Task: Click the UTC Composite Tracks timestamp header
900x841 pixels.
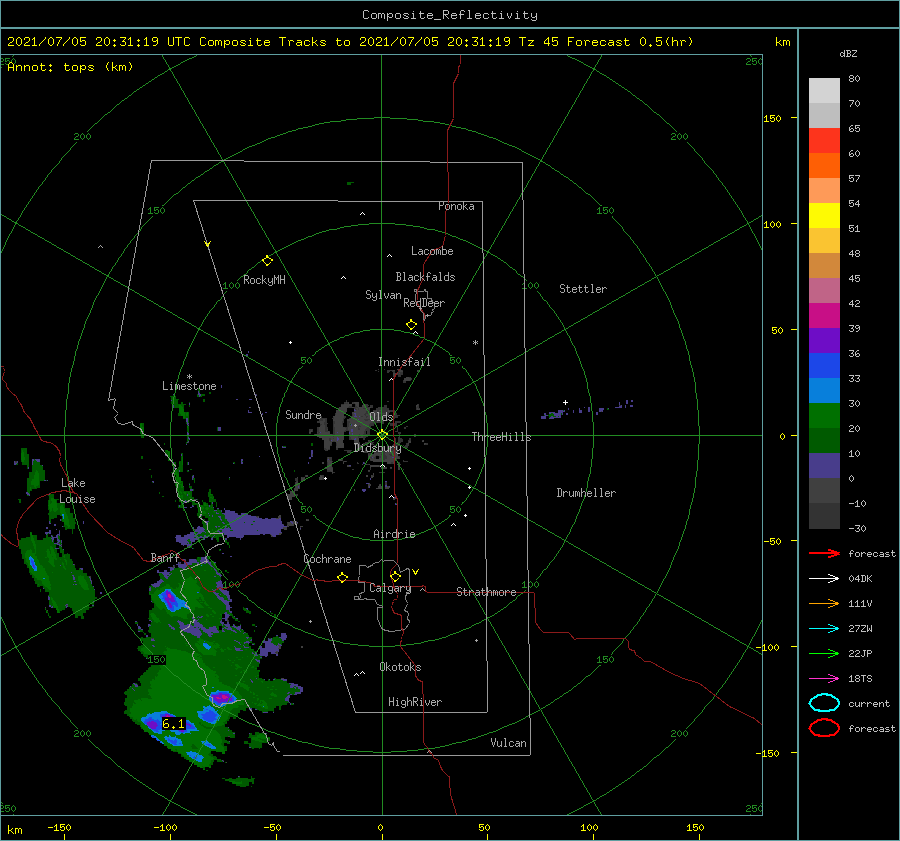Action: [x=350, y=42]
